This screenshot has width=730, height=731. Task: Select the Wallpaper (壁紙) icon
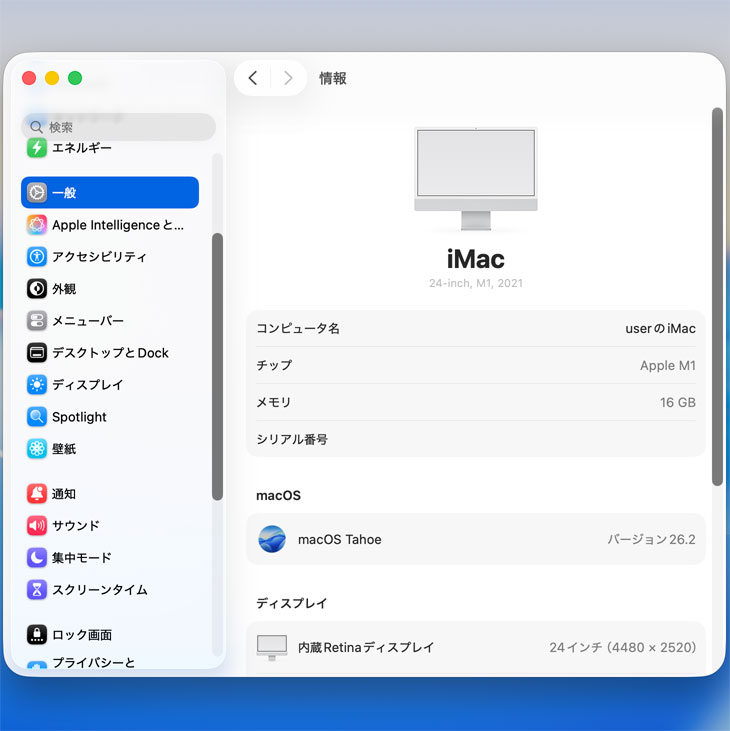pyautogui.click(x=37, y=449)
